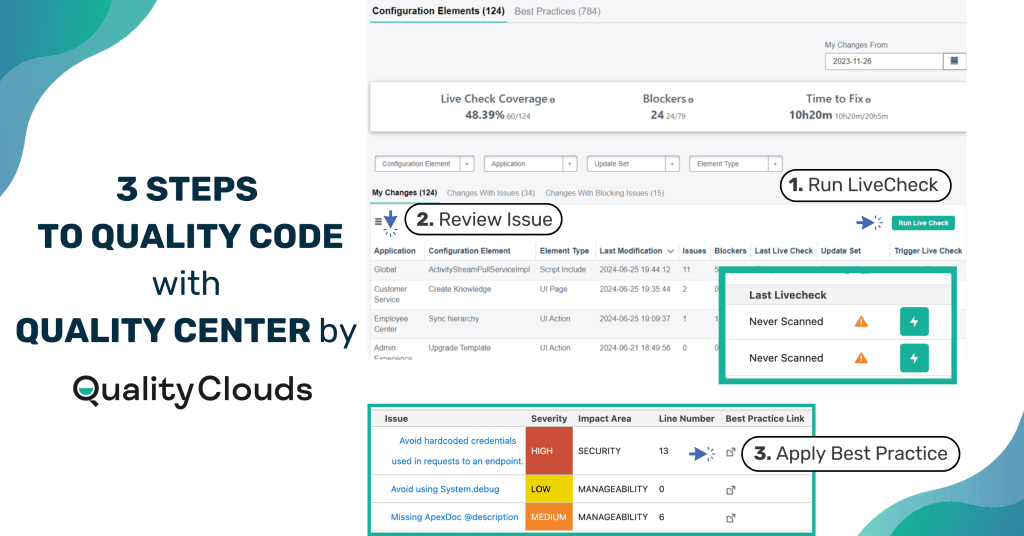The image size is (1024, 536).
Task: Click the 10h20m time to fix value
Action: pyautogui.click(x=810, y=115)
